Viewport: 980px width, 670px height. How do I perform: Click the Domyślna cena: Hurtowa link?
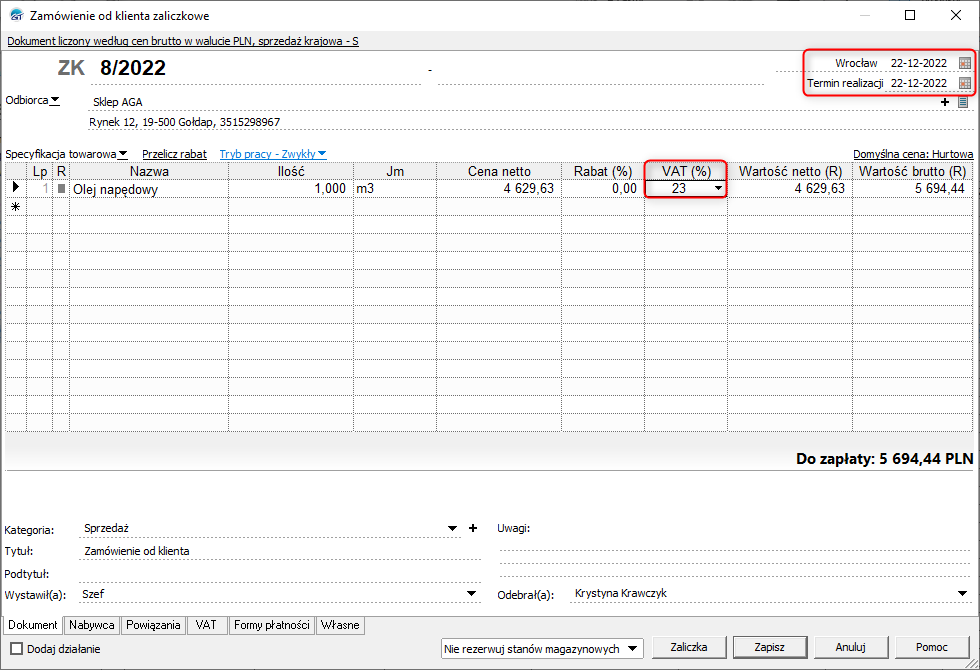pyautogui.click(x=913, y=154)
